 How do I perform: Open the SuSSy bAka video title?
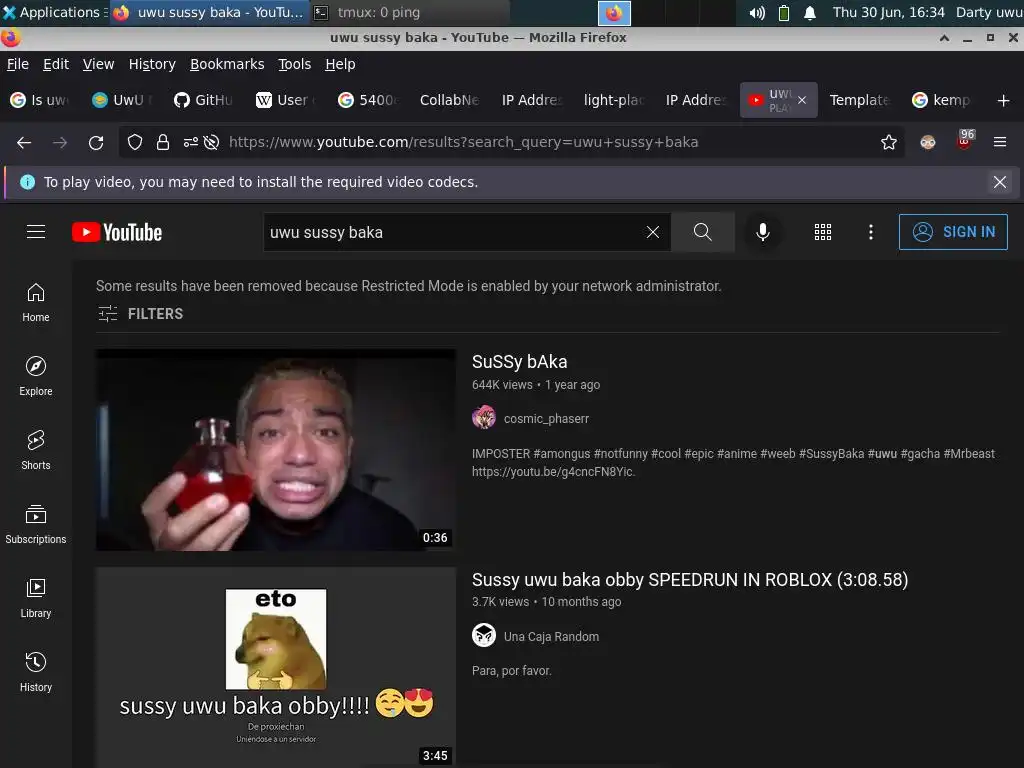pyautogui.click(x=519, y=361)
